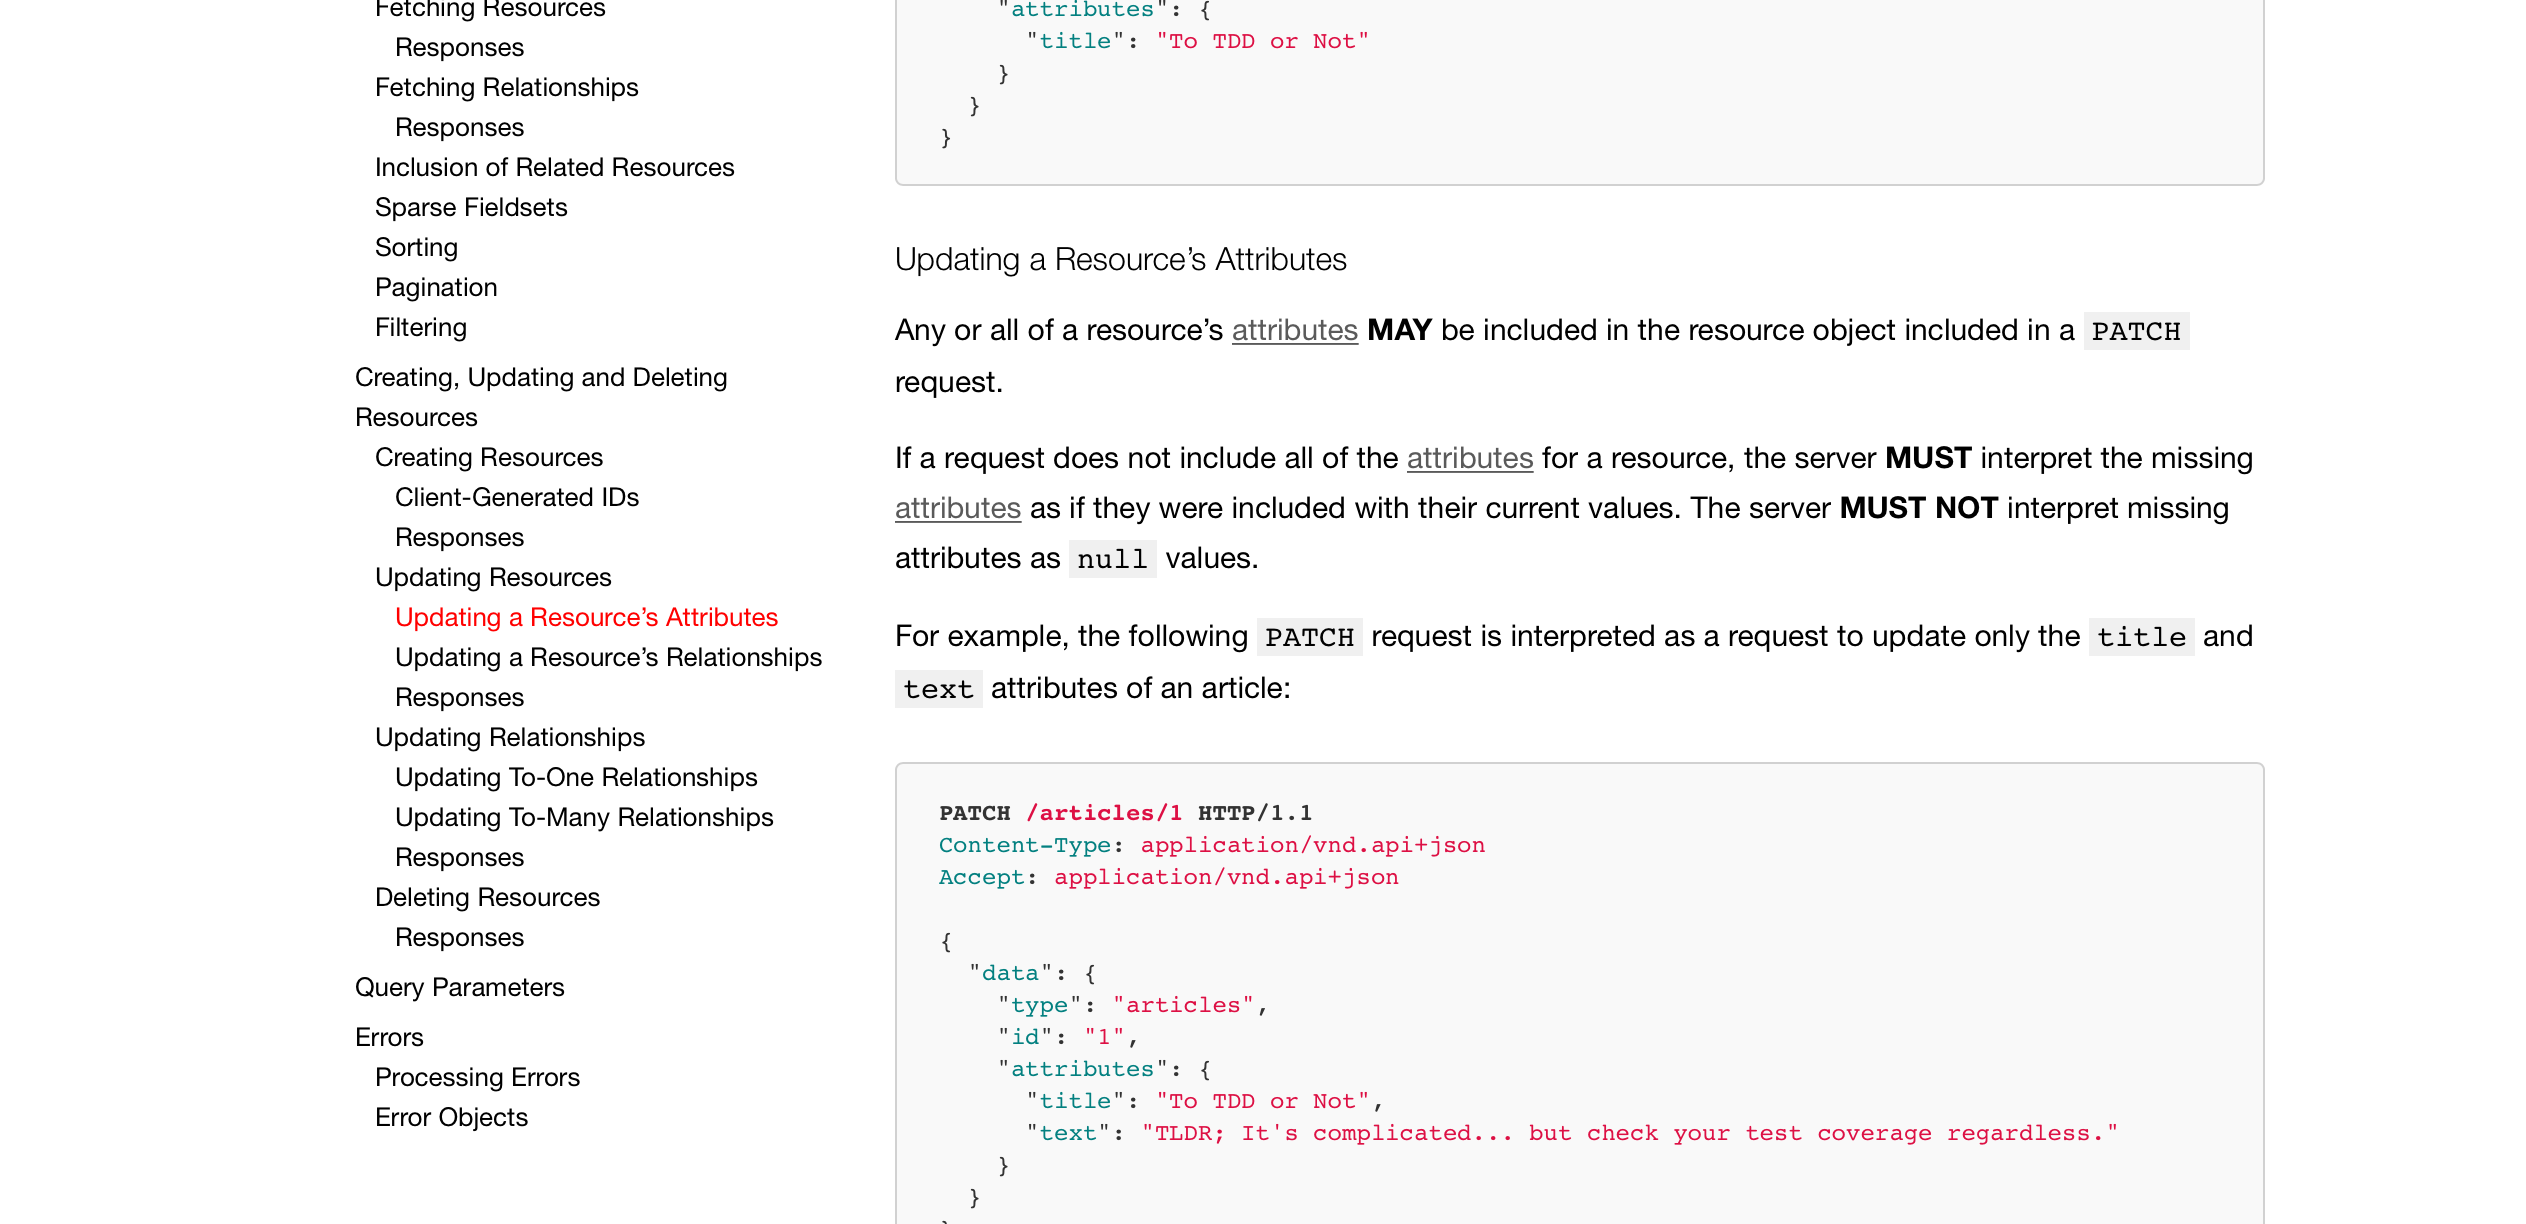Click Responses under Fetching Relationships
This screenshot has height=1224, width=2526.
click(459, 127)
